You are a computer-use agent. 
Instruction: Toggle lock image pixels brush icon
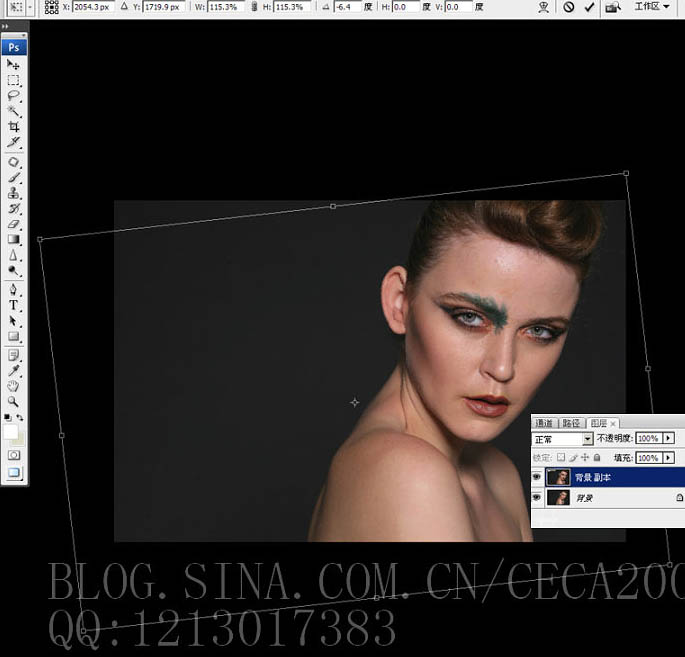[573, 457]
